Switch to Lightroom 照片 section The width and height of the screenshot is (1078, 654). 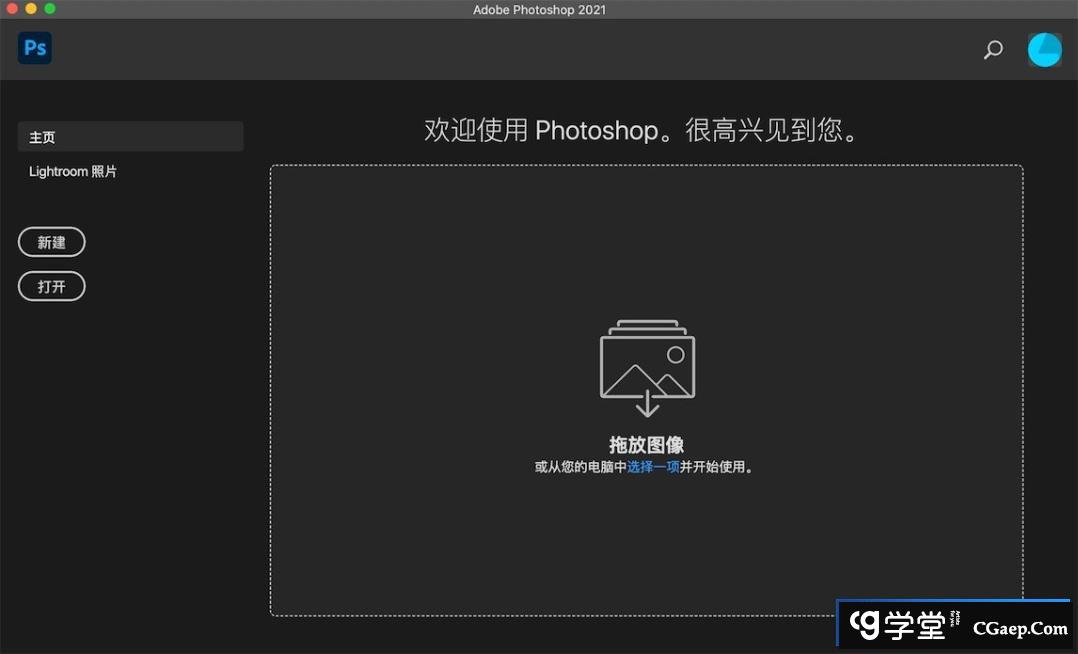73,172
